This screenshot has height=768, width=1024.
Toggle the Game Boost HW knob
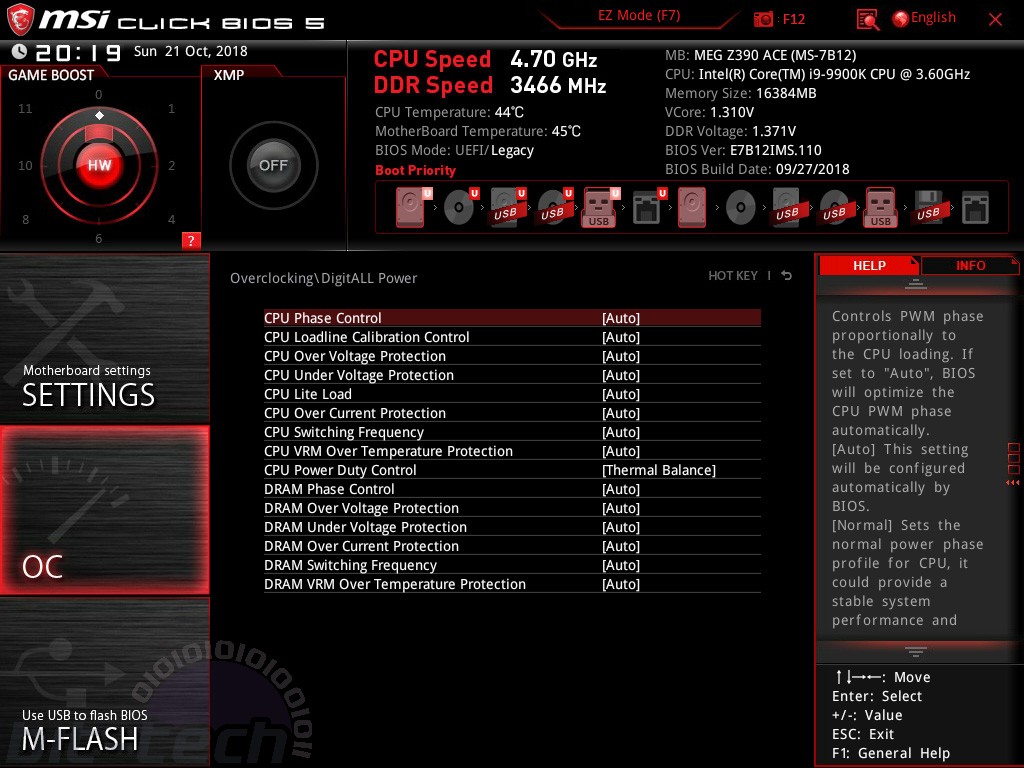[x=99, y=165]
